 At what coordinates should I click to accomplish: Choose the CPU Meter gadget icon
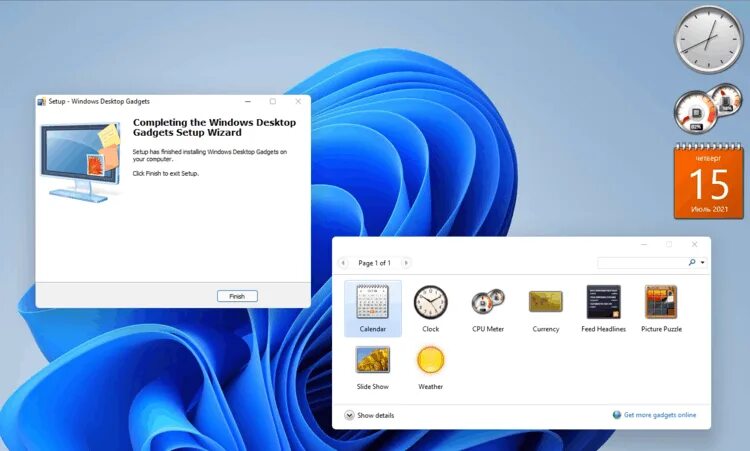tap(488, 302)
